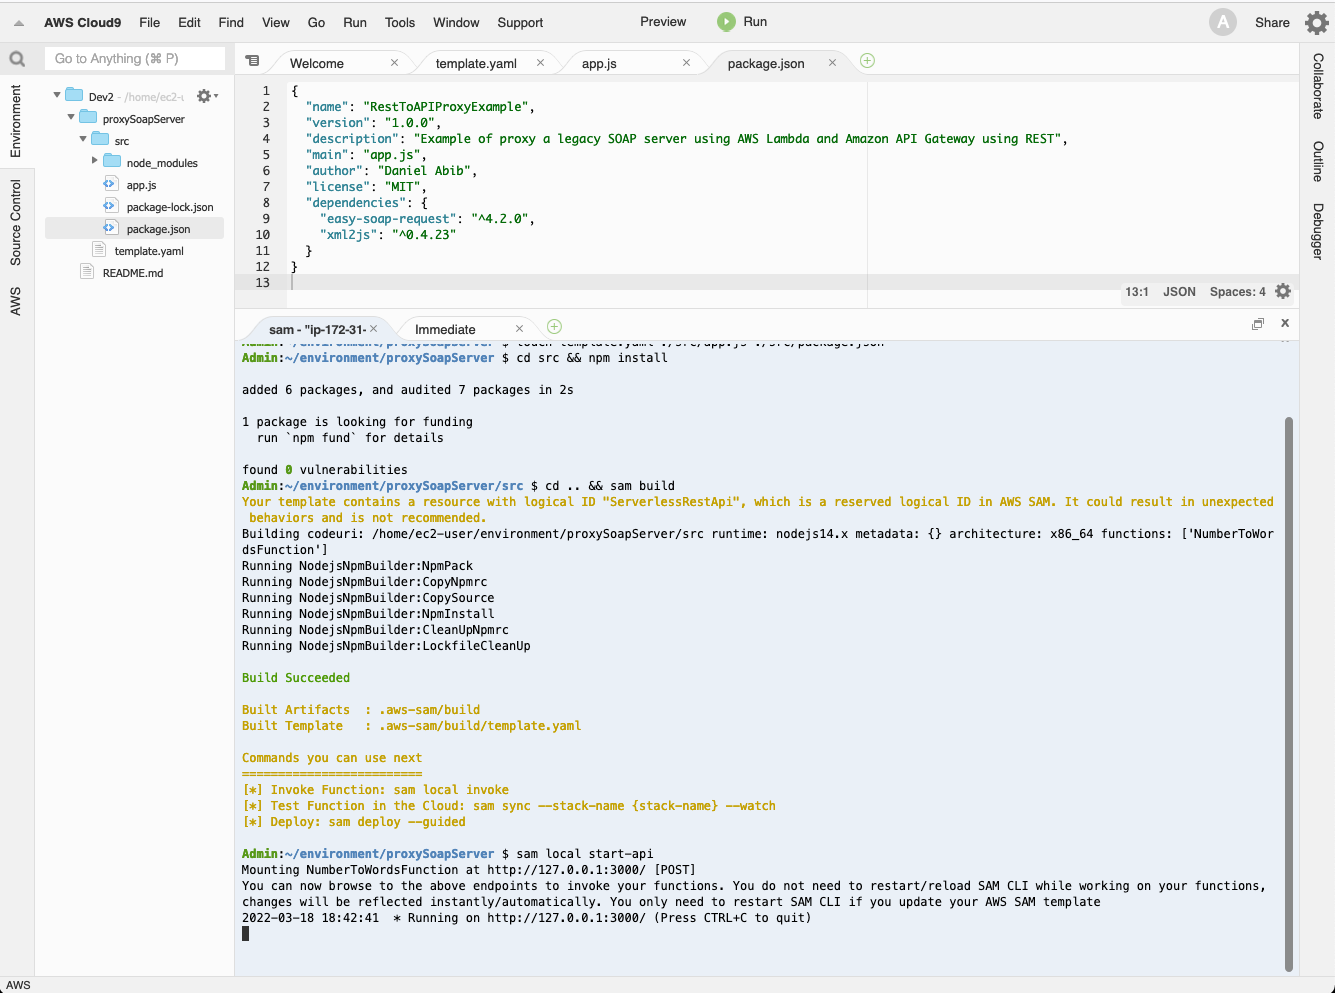Toggle the Debugger side panel
Viewport: 1335px width, 993px height.
point(1318,232)
